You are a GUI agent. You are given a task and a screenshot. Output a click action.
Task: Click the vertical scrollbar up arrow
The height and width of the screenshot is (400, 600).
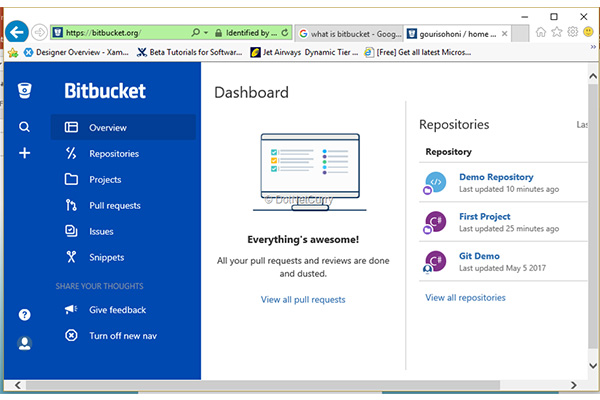coord(593,76)
